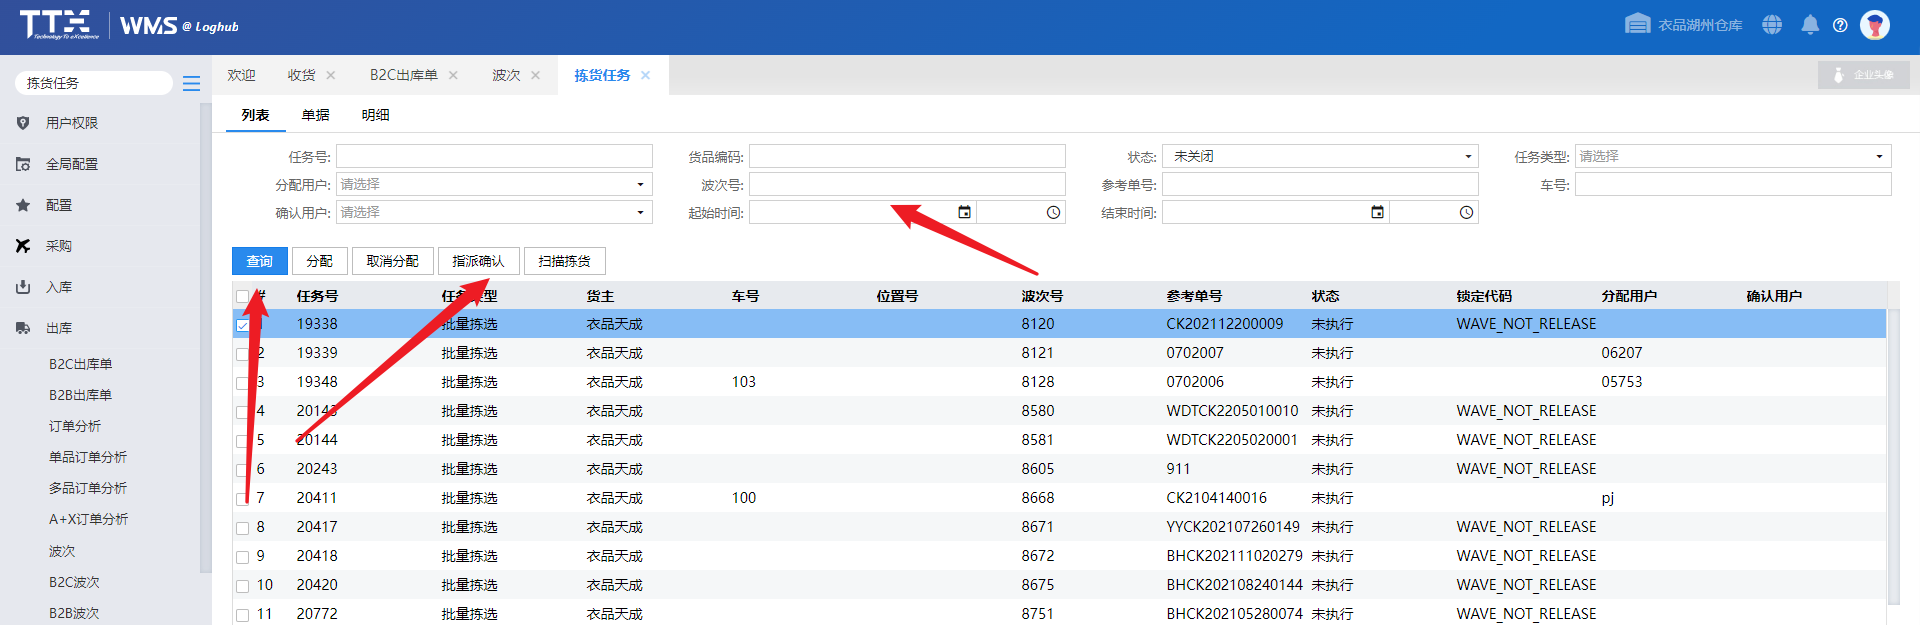
Task: Switch to the 波次 tab
Action: (506, 75)
